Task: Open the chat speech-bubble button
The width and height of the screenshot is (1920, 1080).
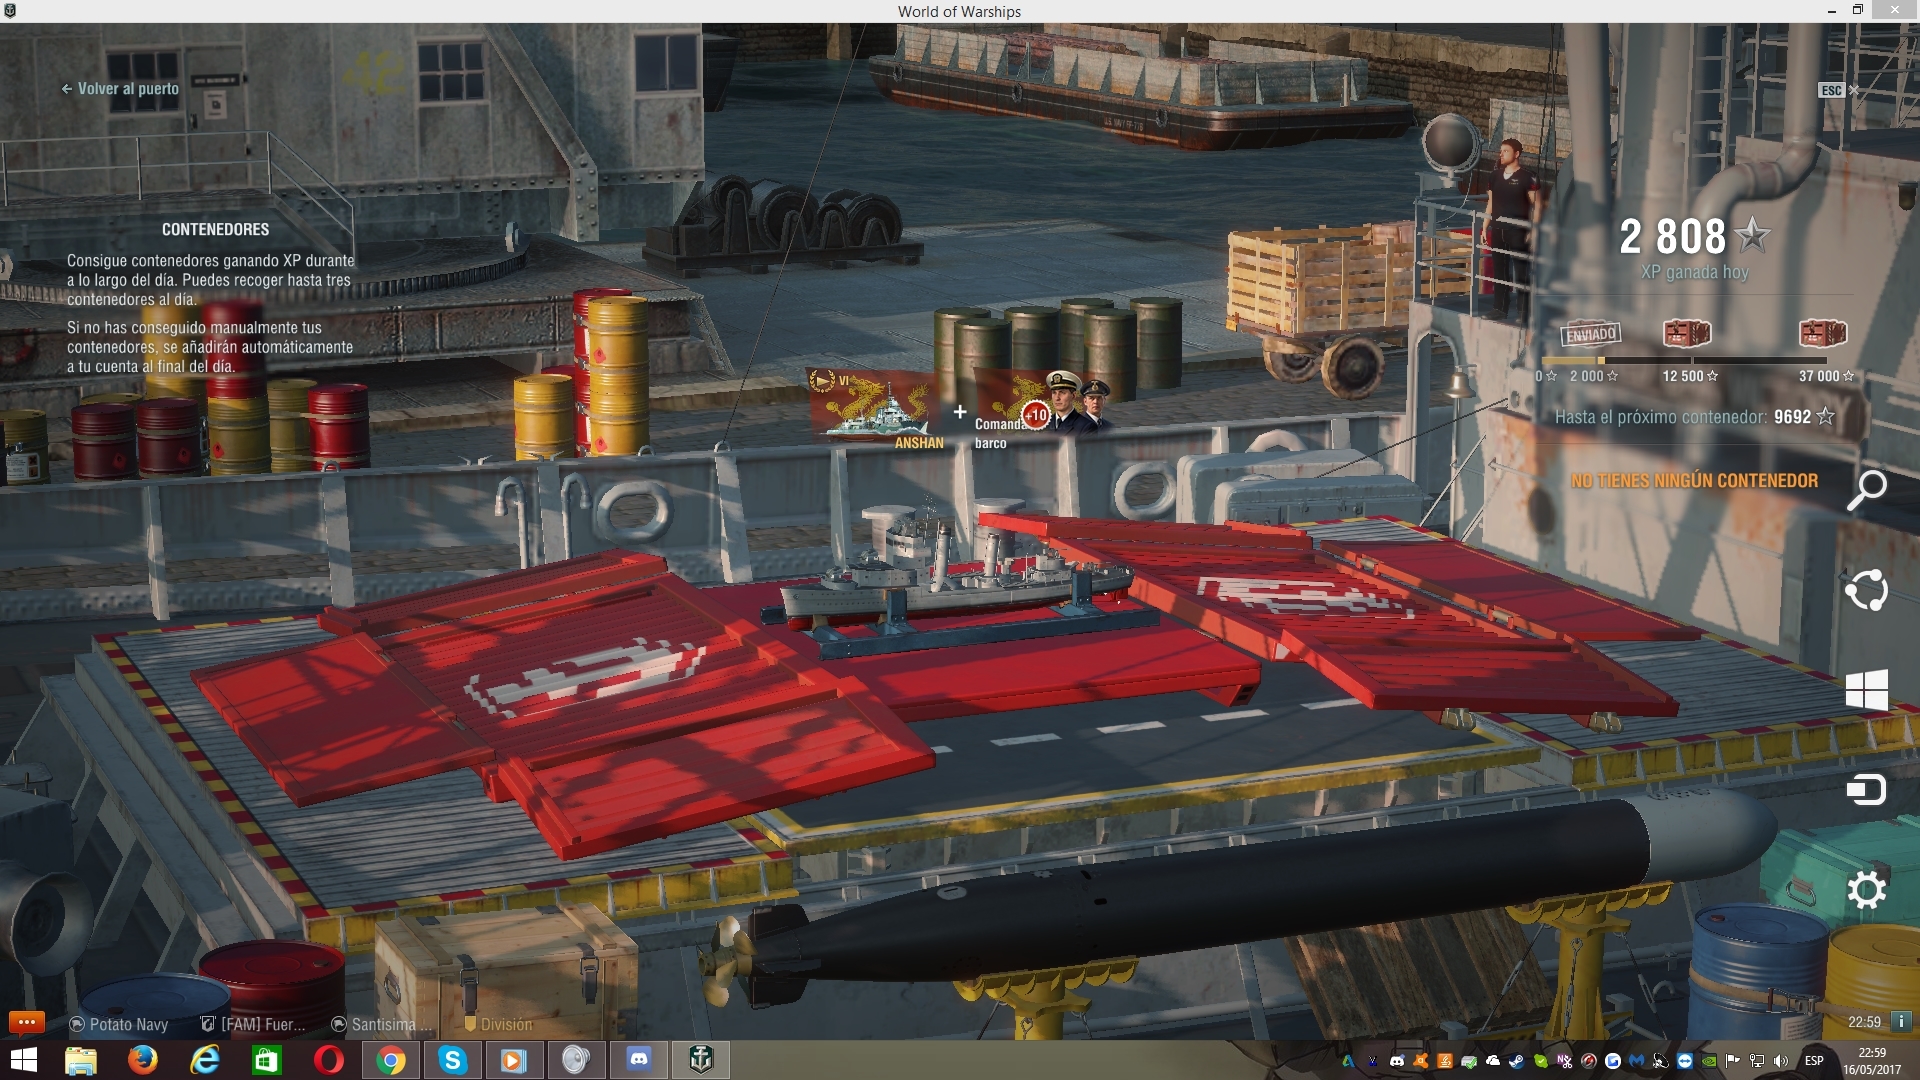Action: [26, 1022]
